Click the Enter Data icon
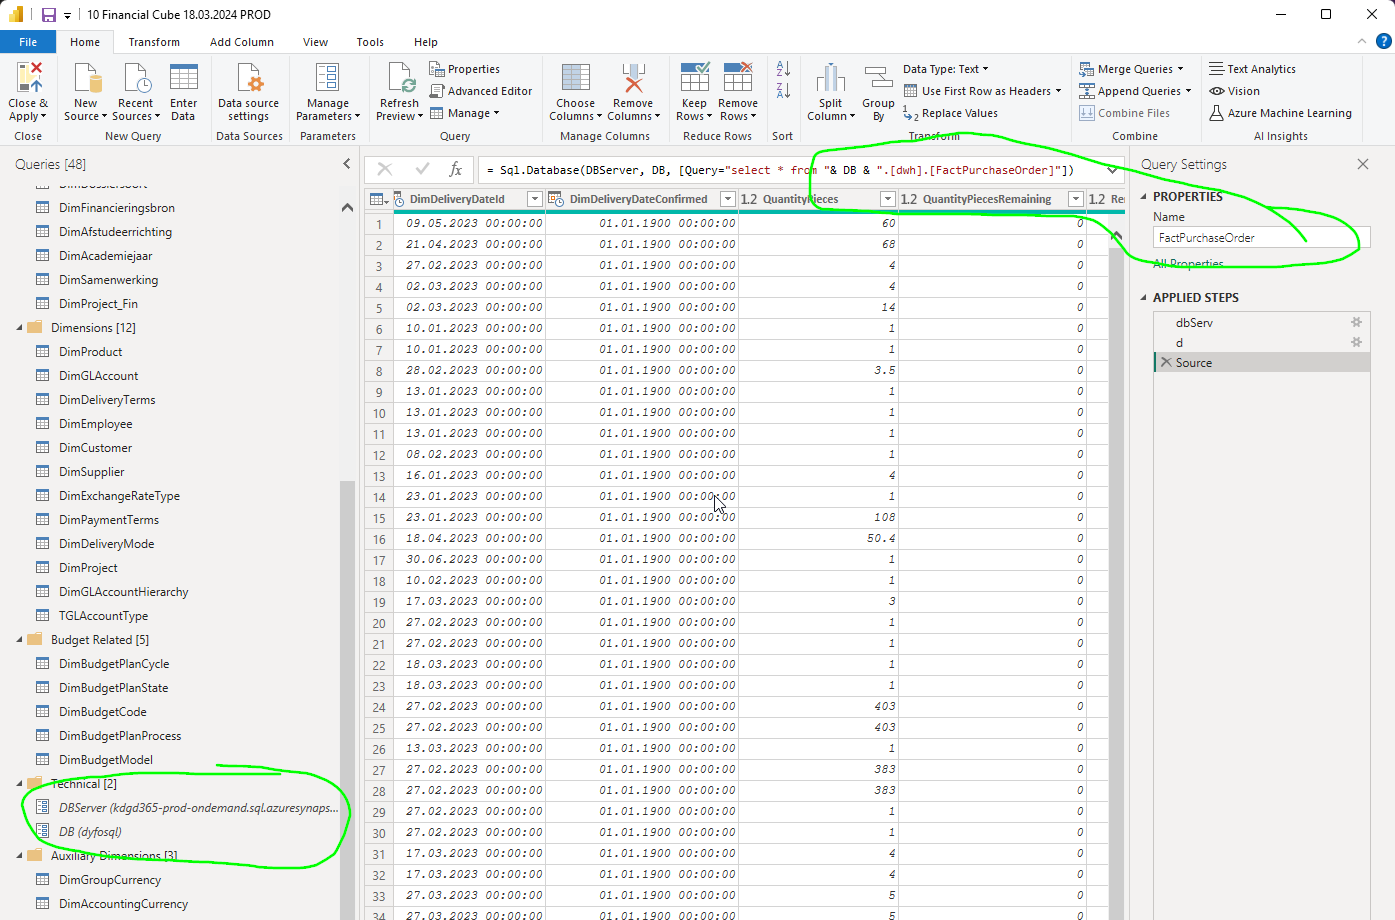Image resolution: width=1395 pixels, height=920 pixels. click(x=183, y=78)
